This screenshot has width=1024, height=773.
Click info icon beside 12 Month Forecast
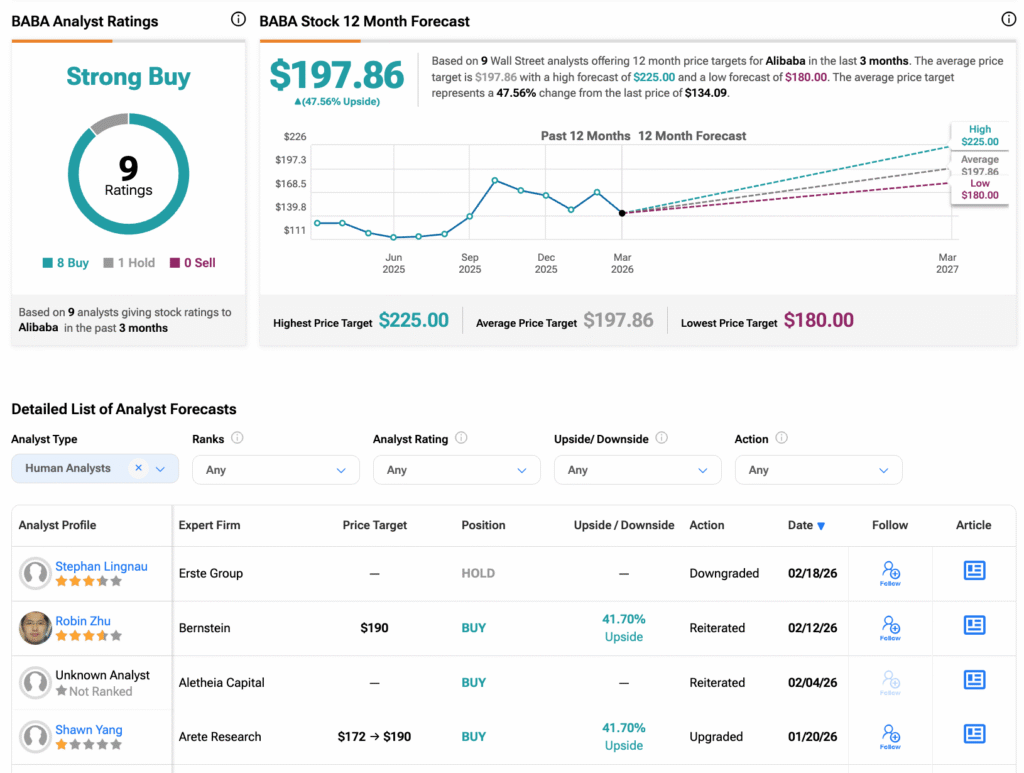point(1008,20)
